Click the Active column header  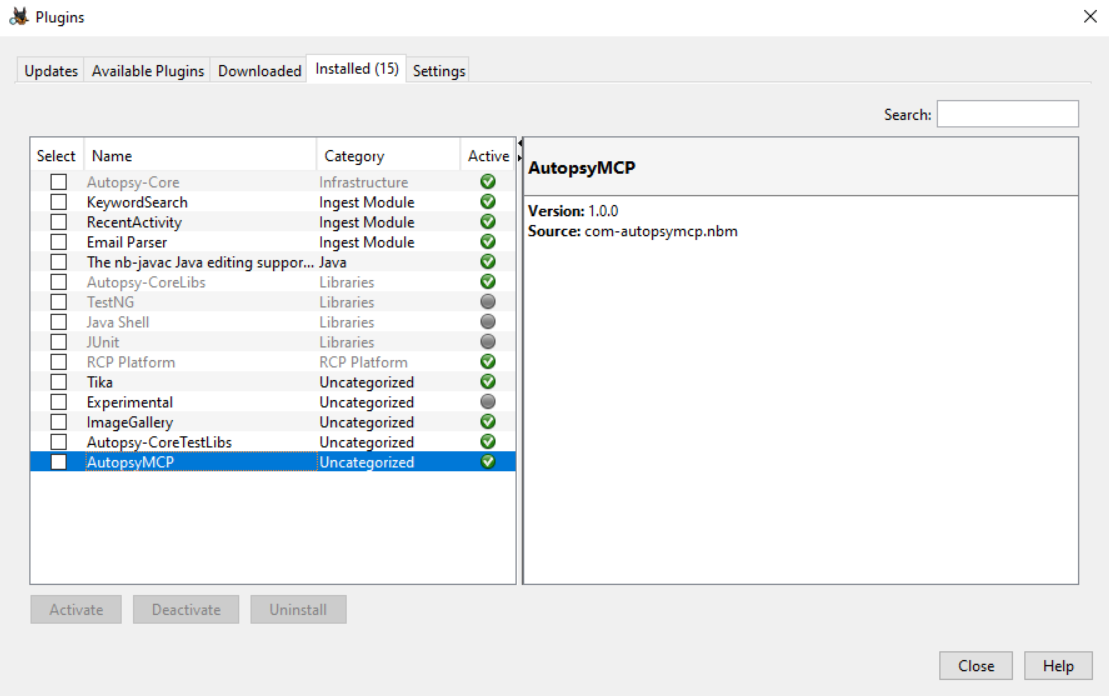pos(488,156)
